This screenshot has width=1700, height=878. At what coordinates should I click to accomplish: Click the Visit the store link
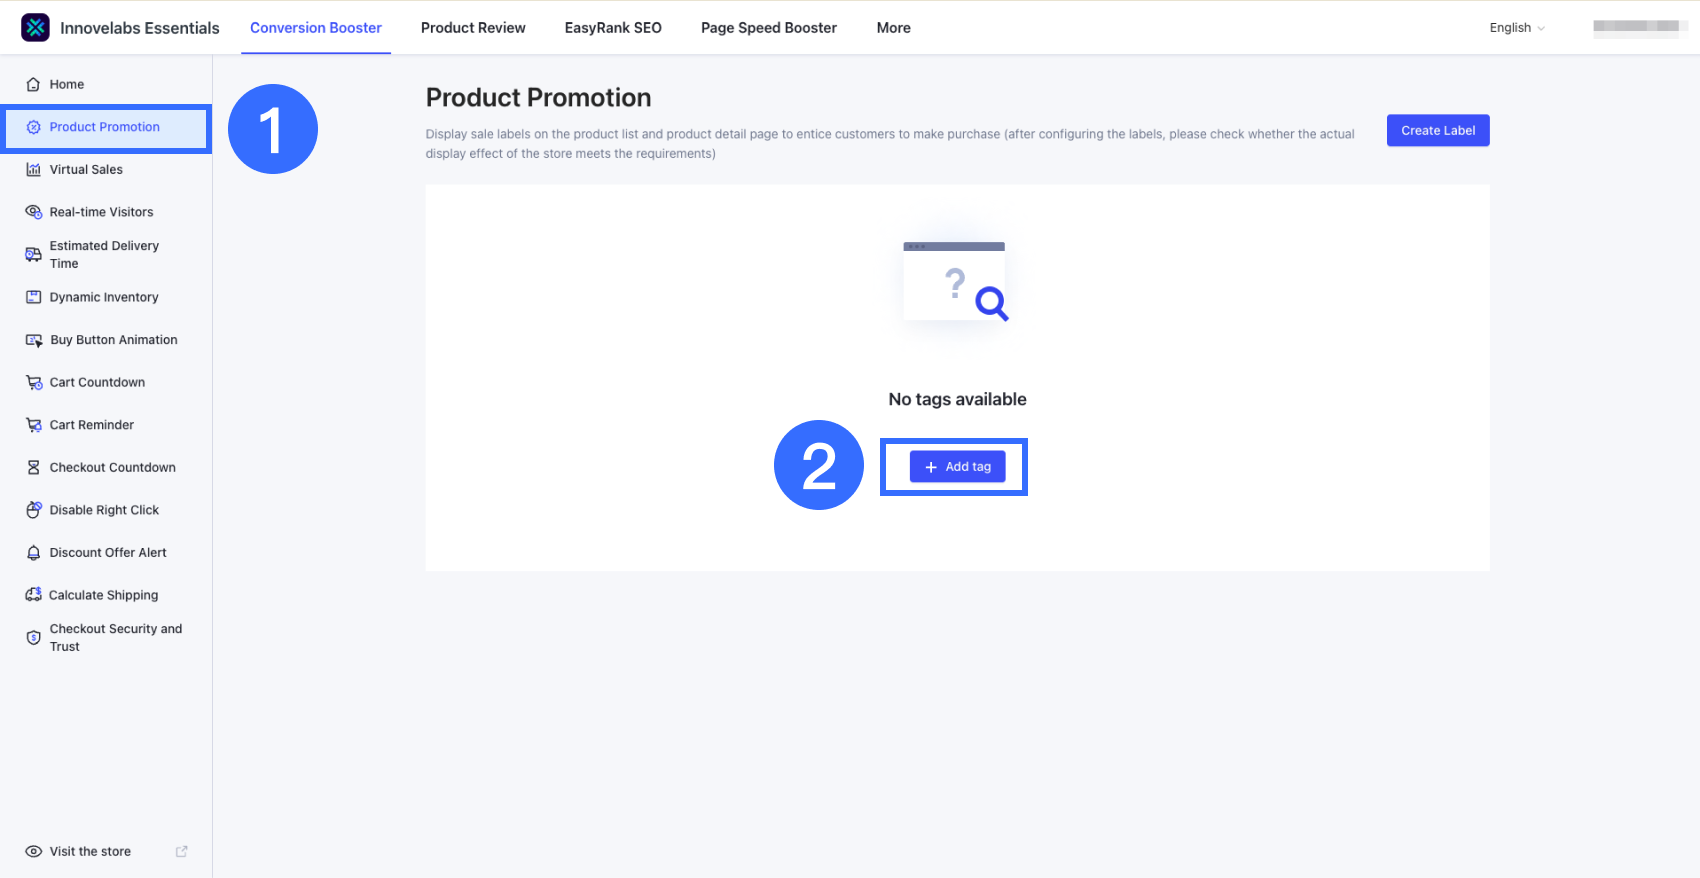(x=90, y=852)
